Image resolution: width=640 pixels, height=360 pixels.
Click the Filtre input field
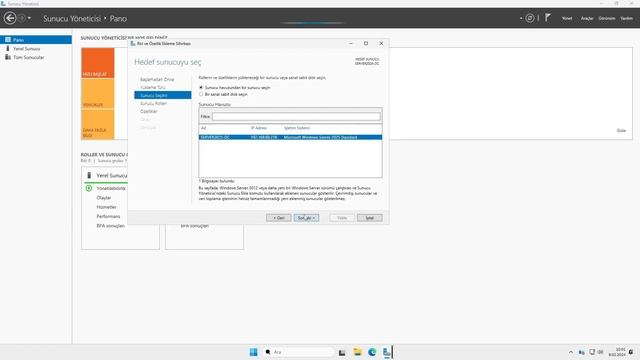[x=296, y=116]
